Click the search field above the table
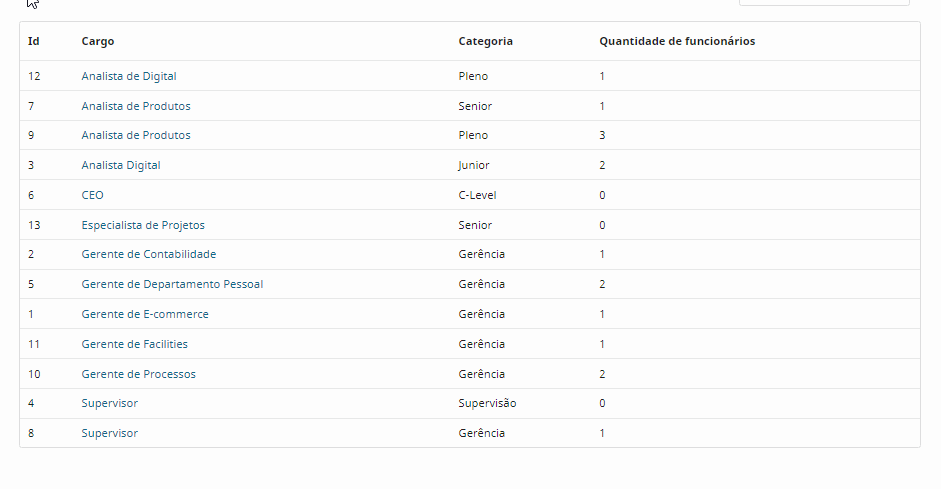 click(824, 2)
